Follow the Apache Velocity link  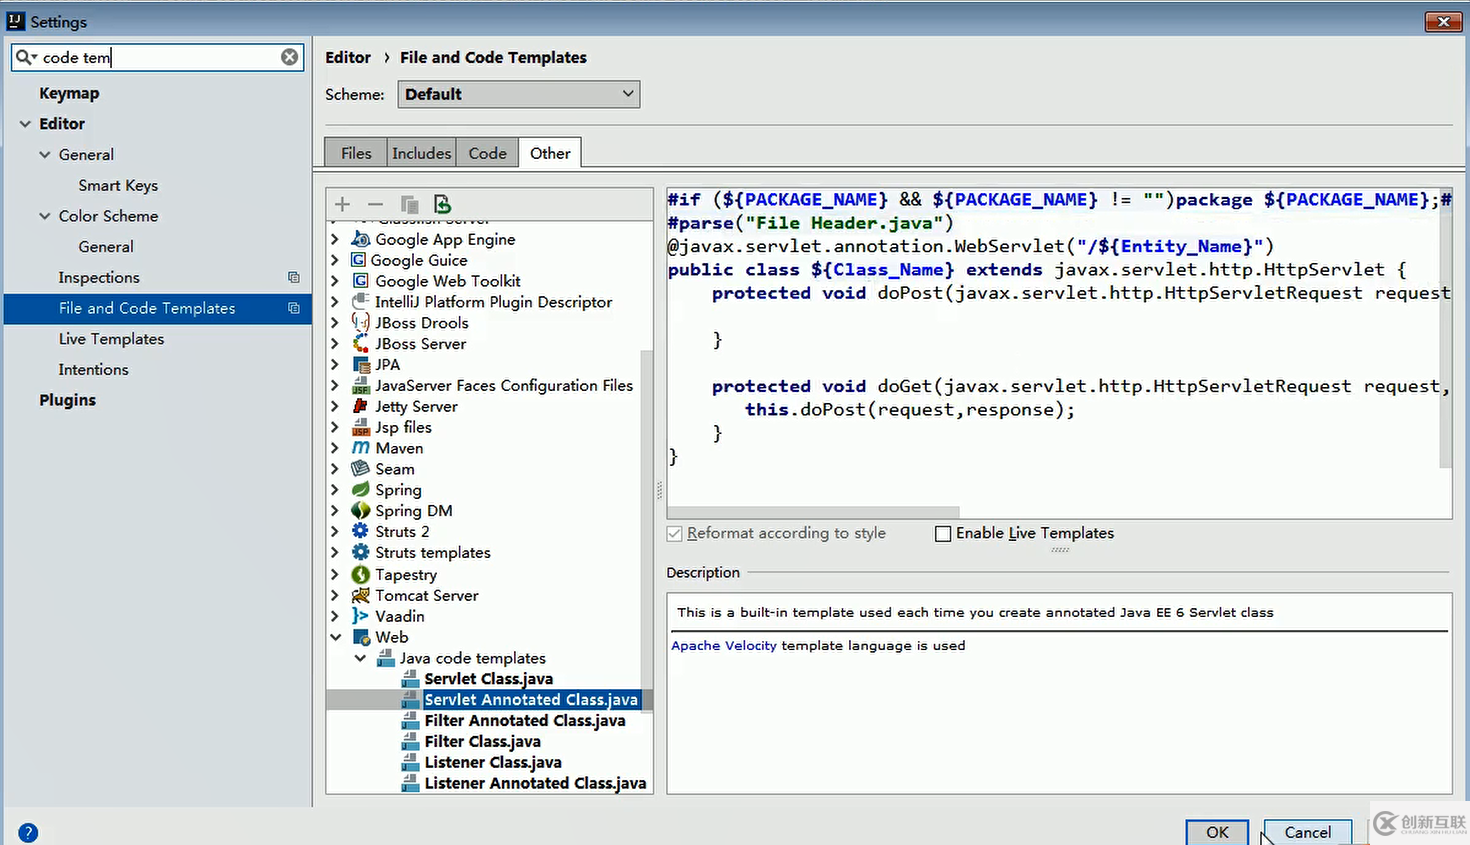pos(723,646)
